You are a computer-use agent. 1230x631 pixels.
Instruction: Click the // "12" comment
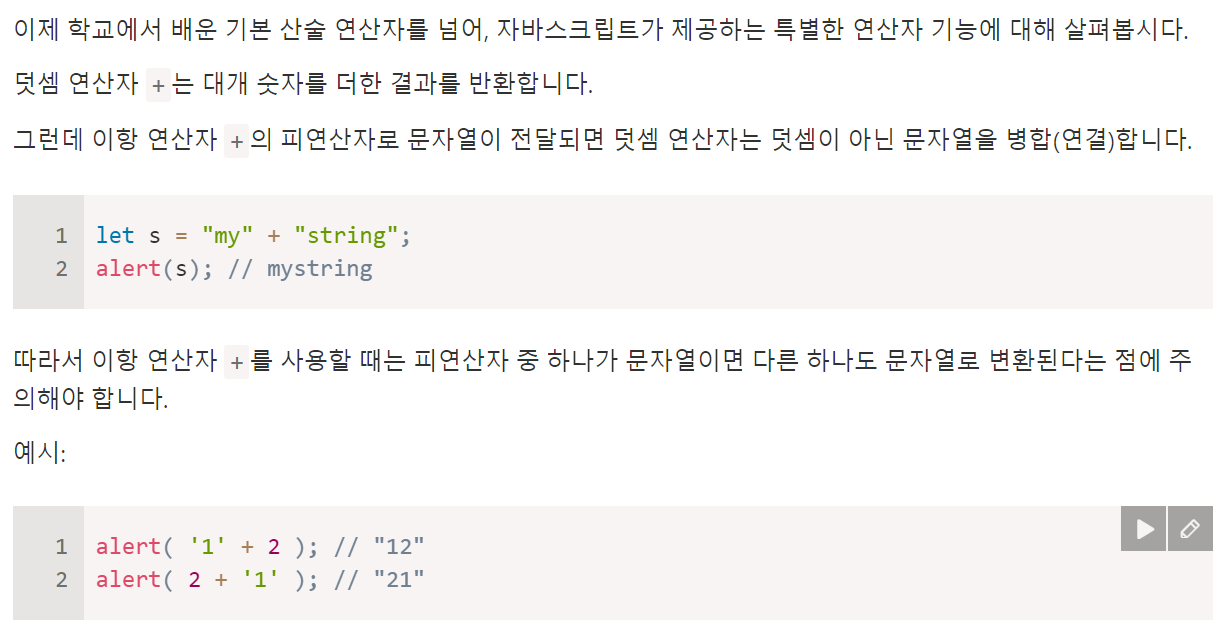pos(379,547)
